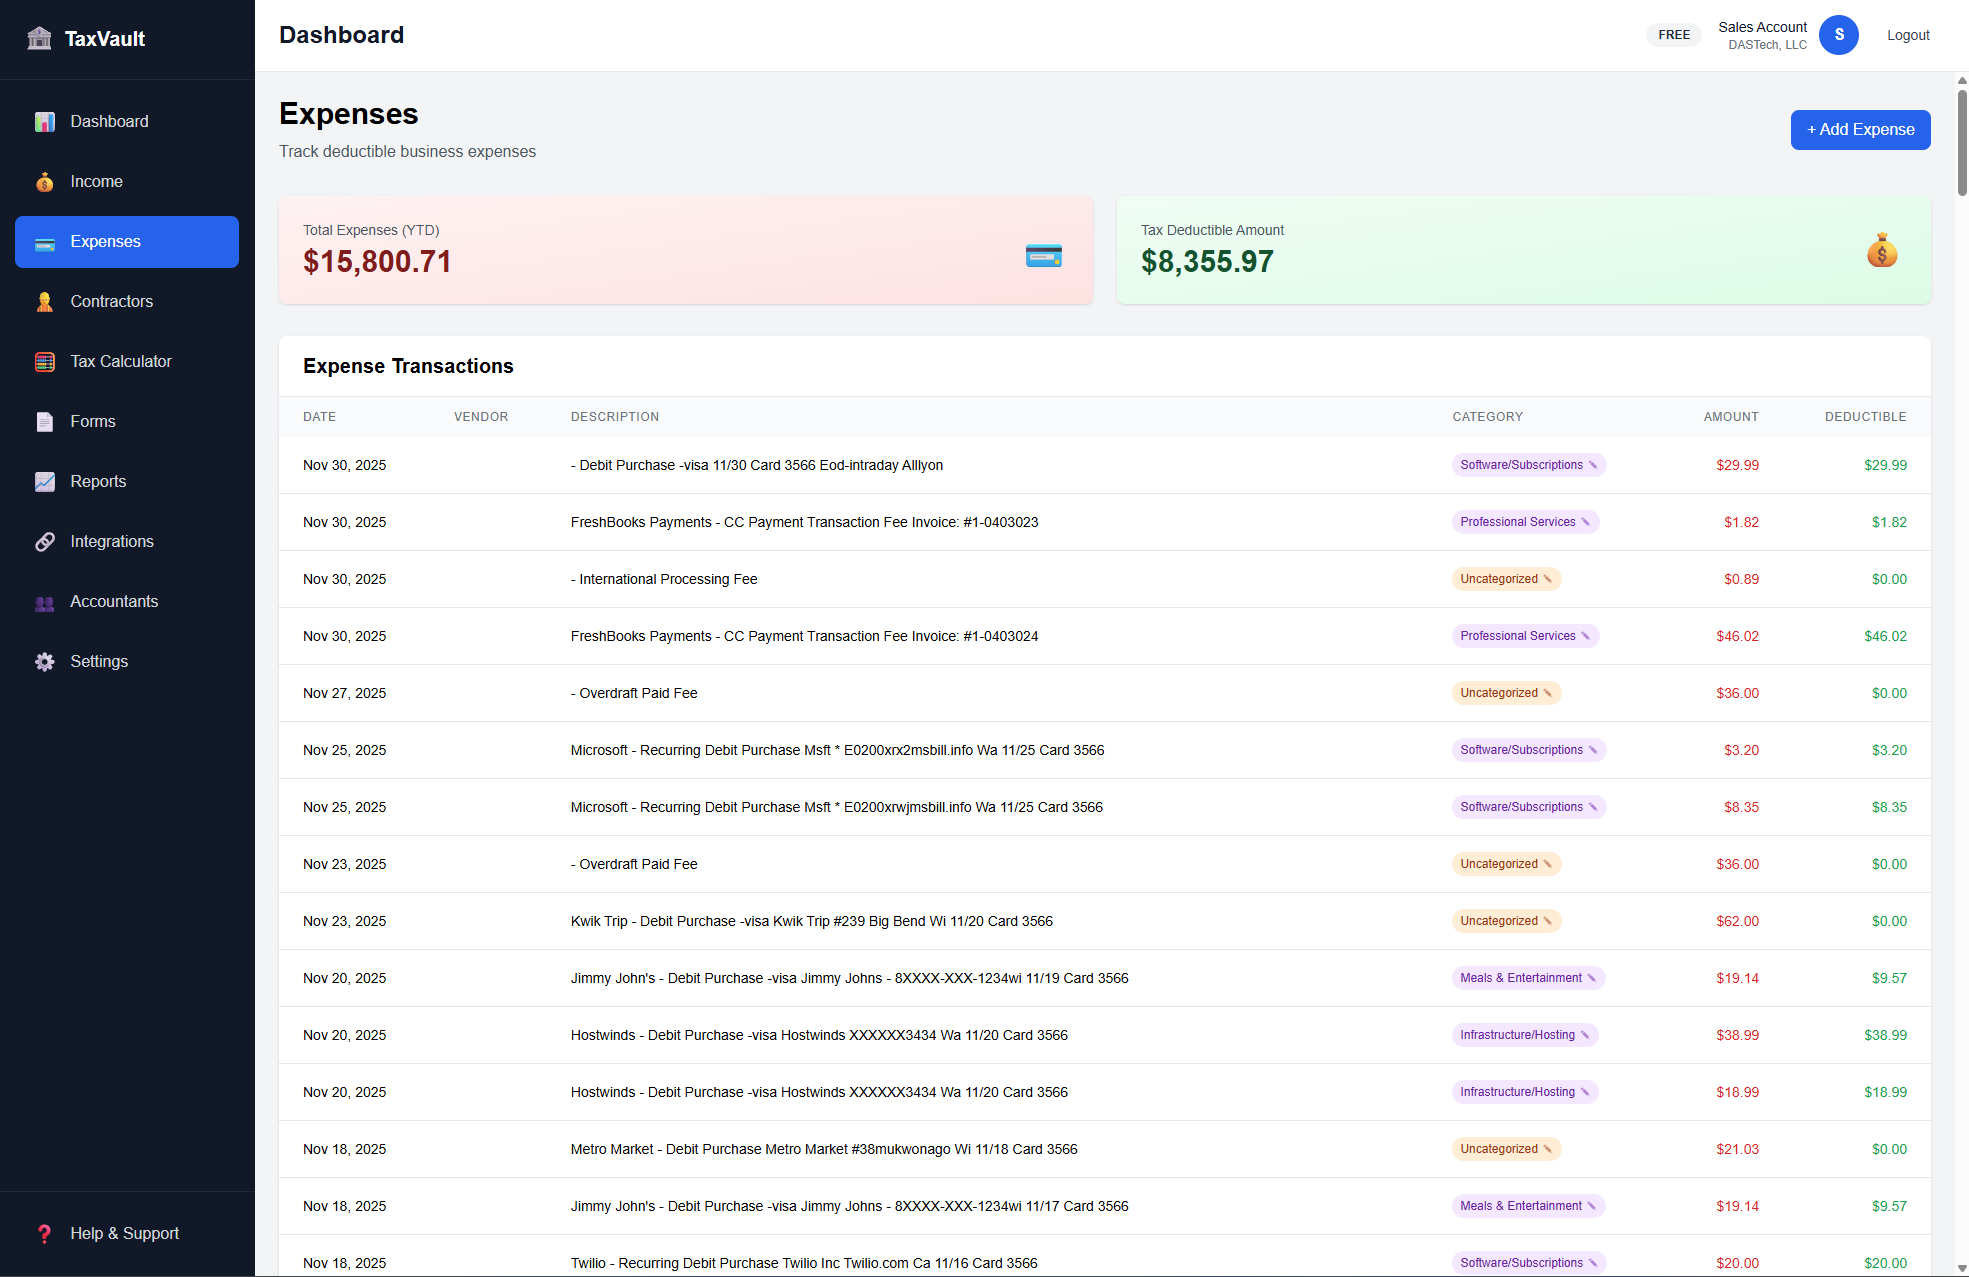Viewport: 1969px width, 1277px height.
Task: Open Reports via its chart icon
Action: tap(45, 481)
